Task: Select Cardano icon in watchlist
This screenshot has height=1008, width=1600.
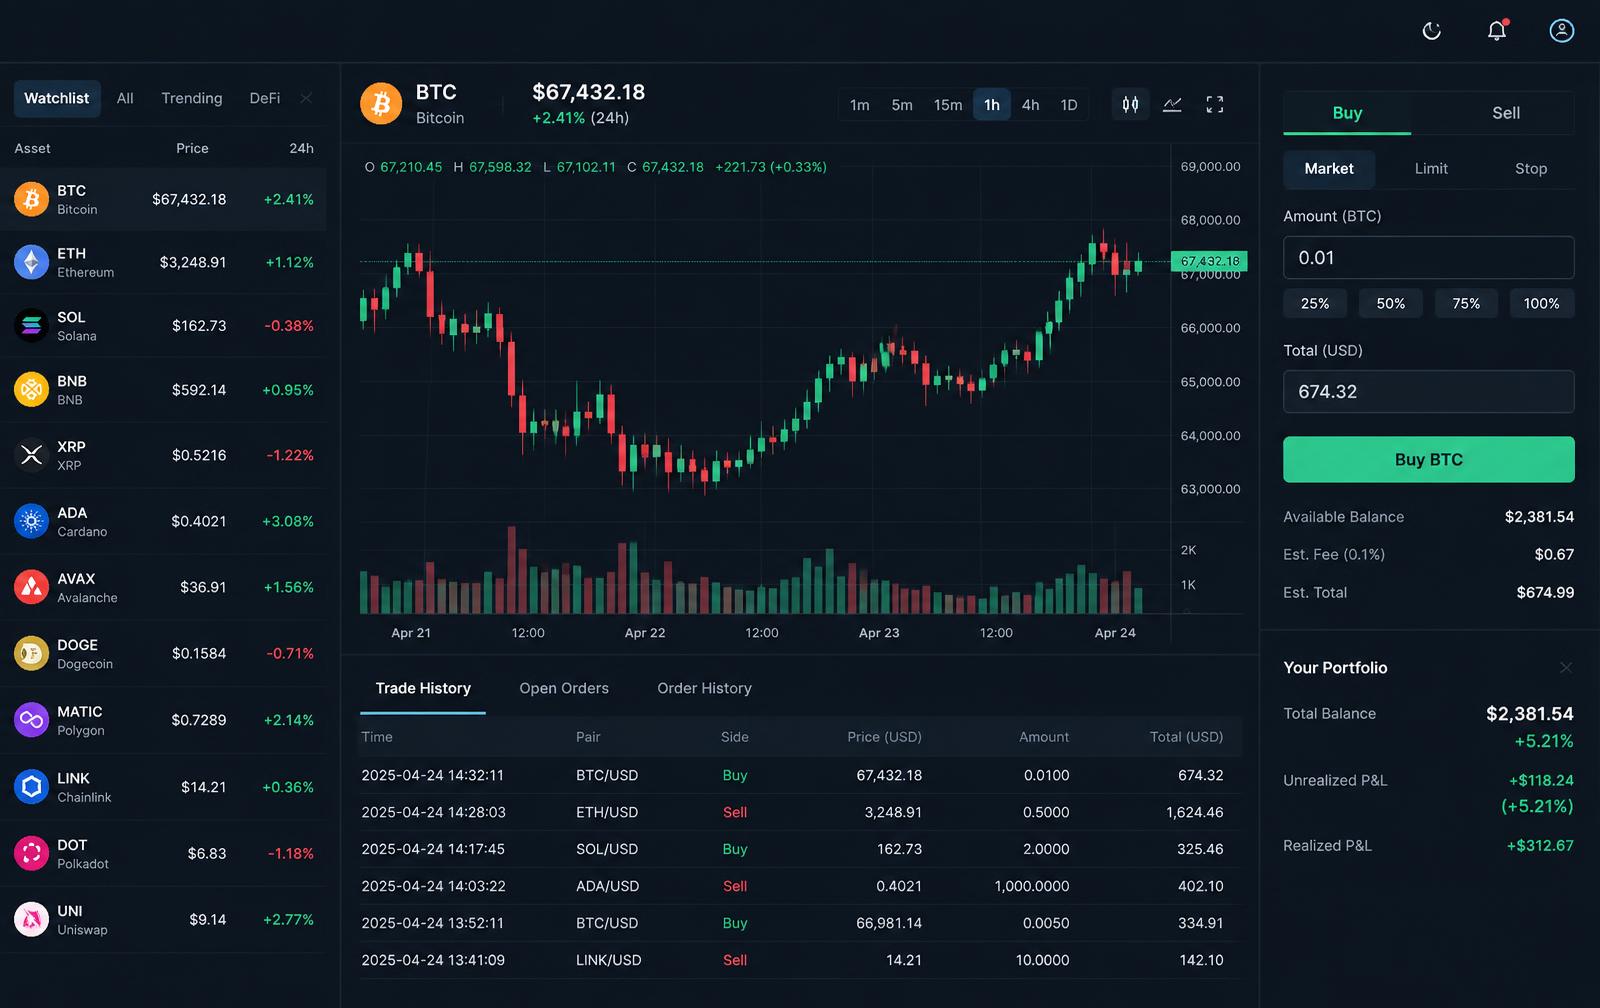Action: 31,521
